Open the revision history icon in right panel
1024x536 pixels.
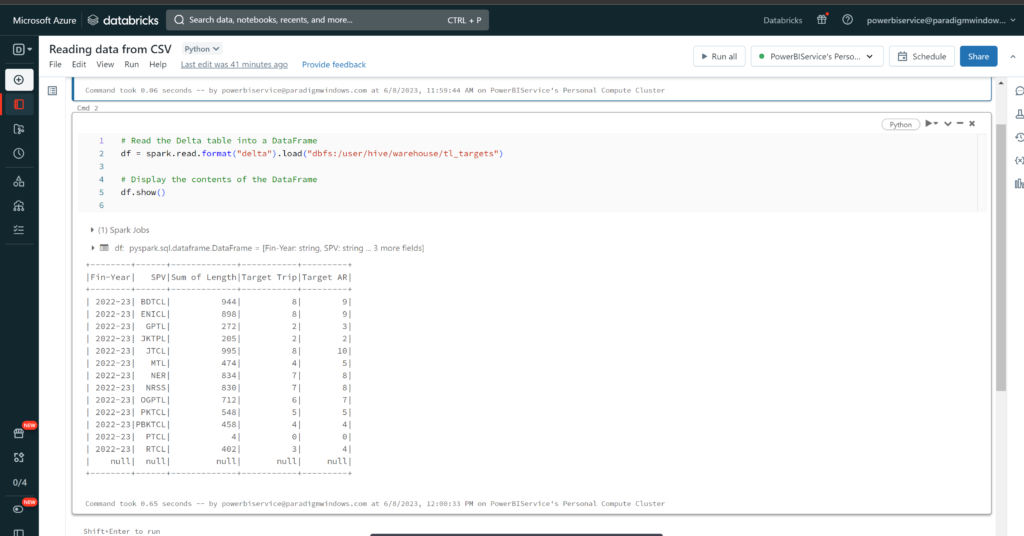pyautogui.click(x=1019, y=137)
